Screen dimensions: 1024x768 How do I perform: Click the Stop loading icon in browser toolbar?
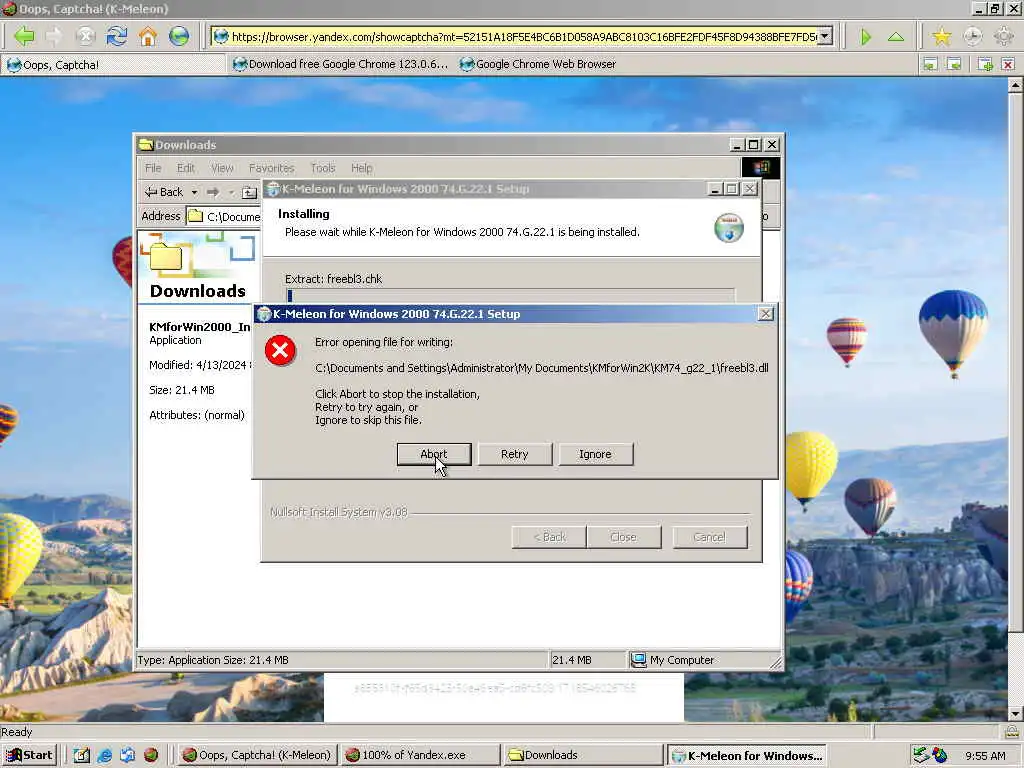point(86,36)
